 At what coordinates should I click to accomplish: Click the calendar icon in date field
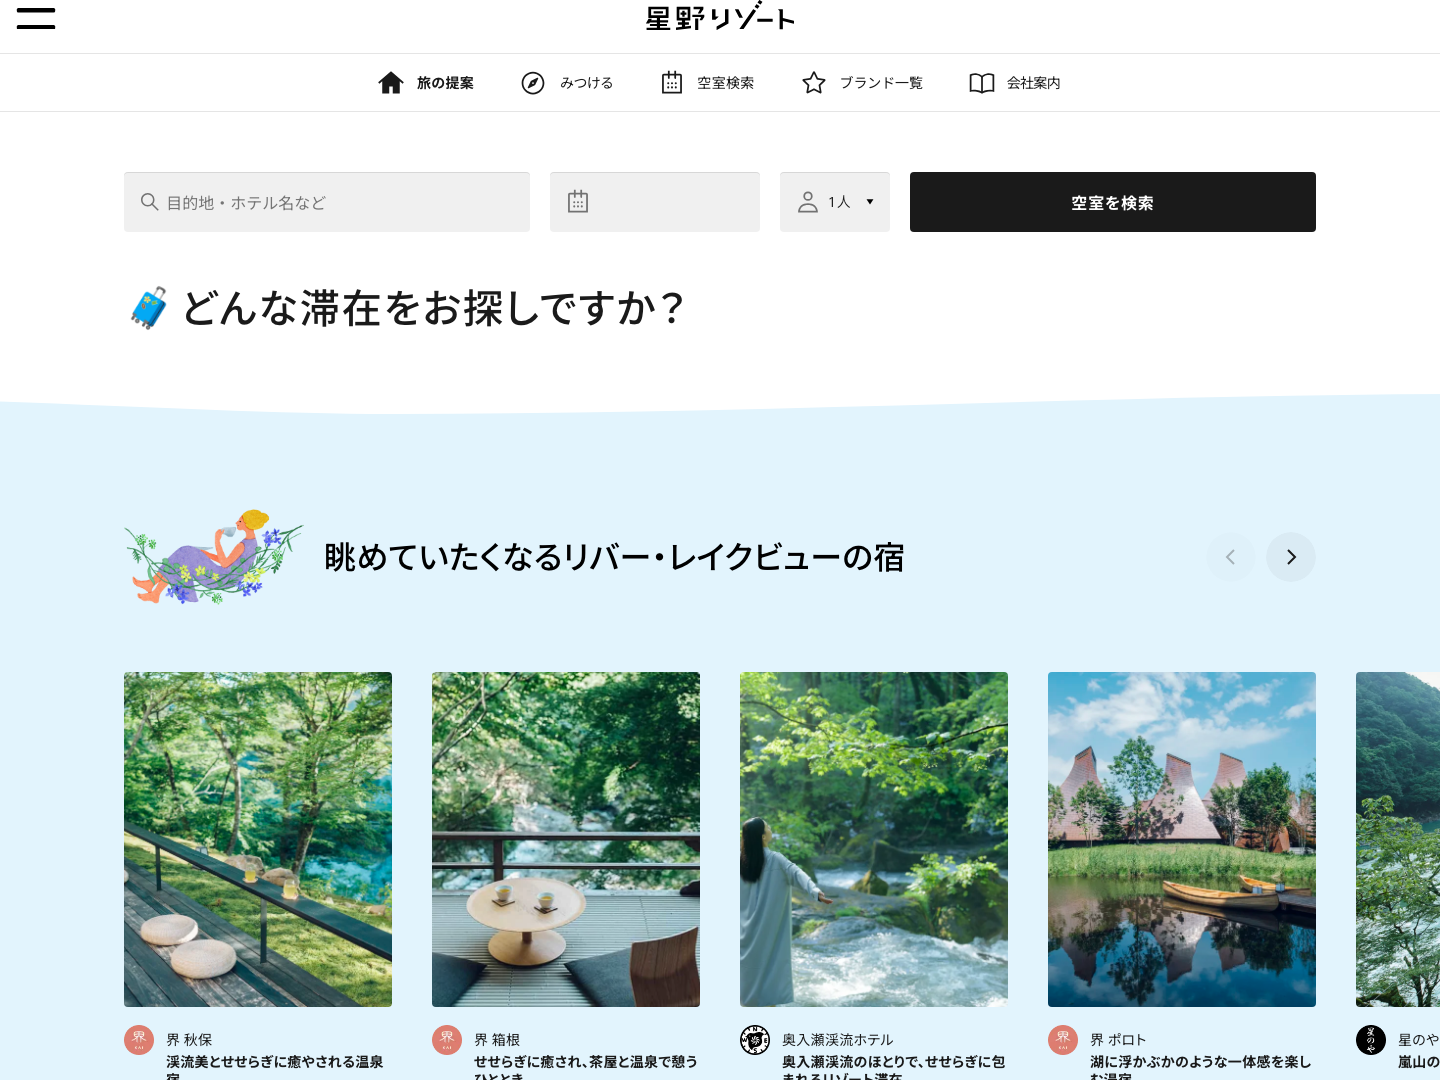(578, 202)
